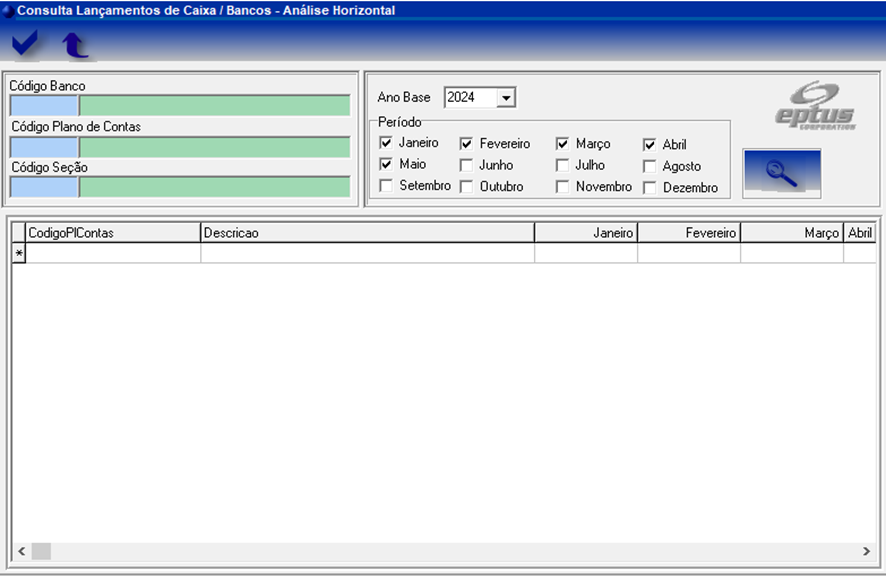Click the blue return arrow icon
The height and width of the screenshot is (579, 886).
(x=75, y=45)
